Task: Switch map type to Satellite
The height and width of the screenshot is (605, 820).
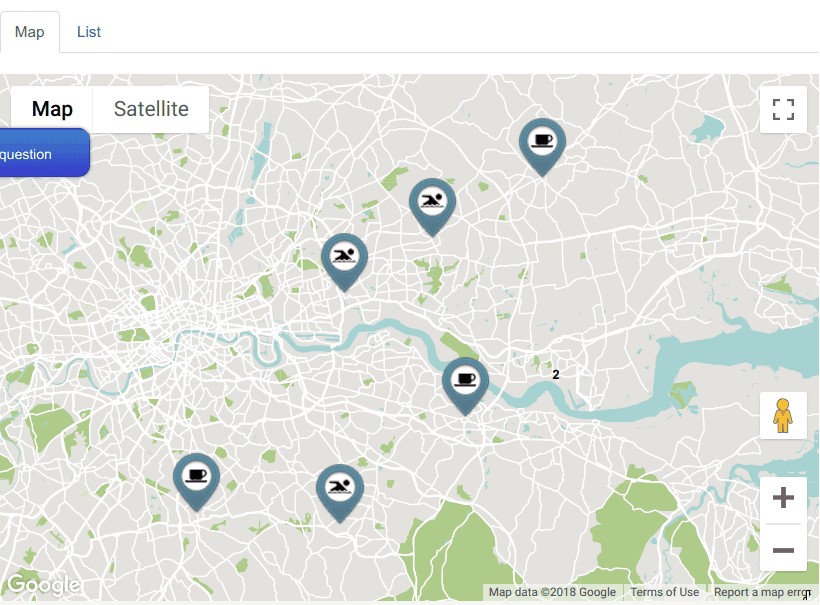Action: pos(151,109)
